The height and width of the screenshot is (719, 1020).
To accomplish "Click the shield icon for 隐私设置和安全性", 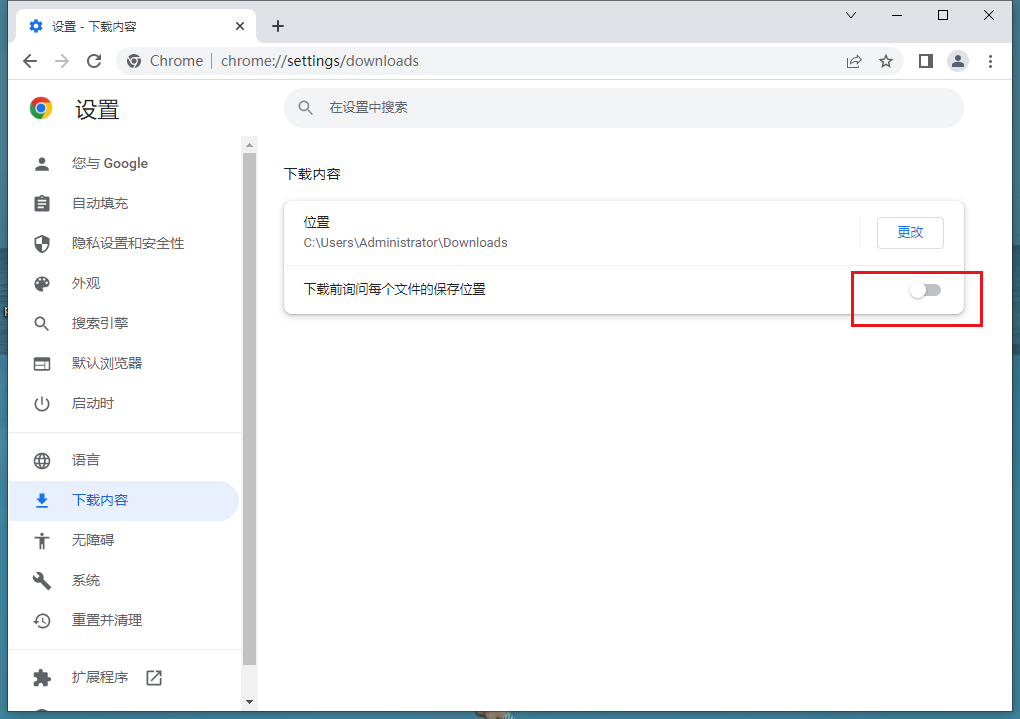I will (x=42, y=243).
